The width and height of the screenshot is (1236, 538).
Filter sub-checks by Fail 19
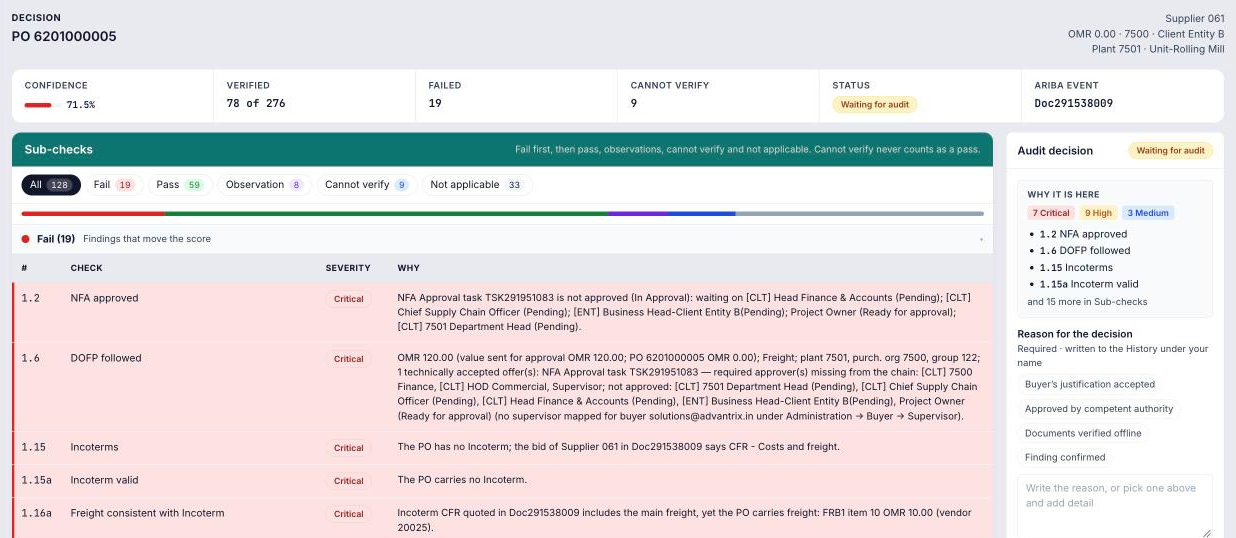[x=114, y=185]
